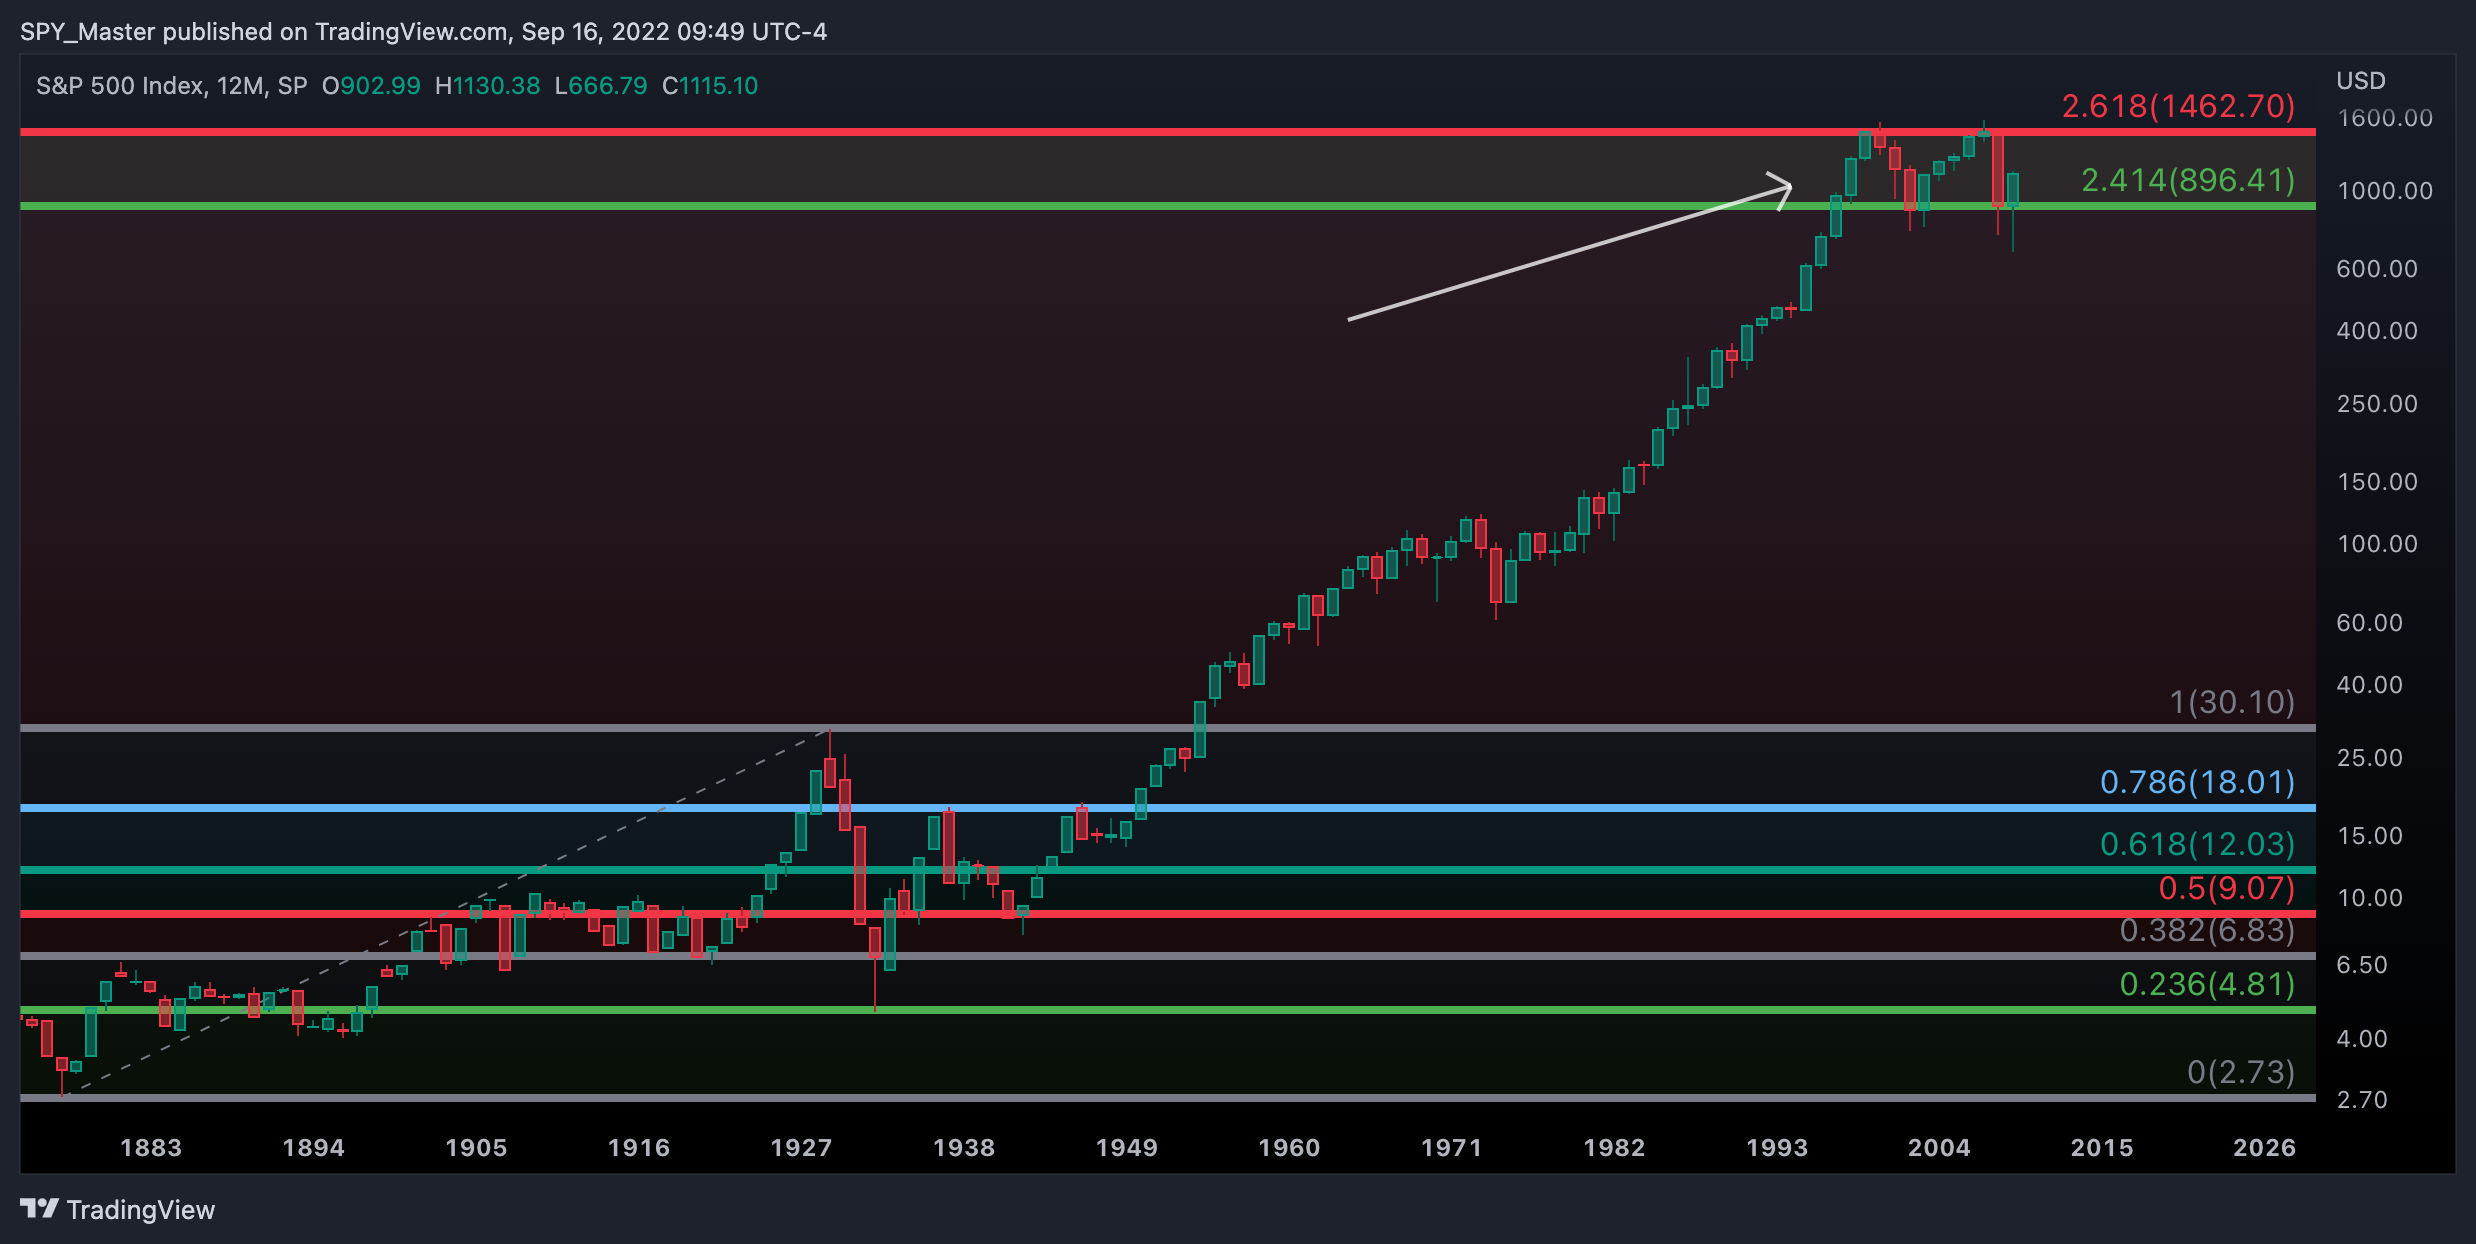The image size is (2476, 1244).
Task: Click the TradingView wordmark text
Action: pyautogui.click(x=141, y=1210)
